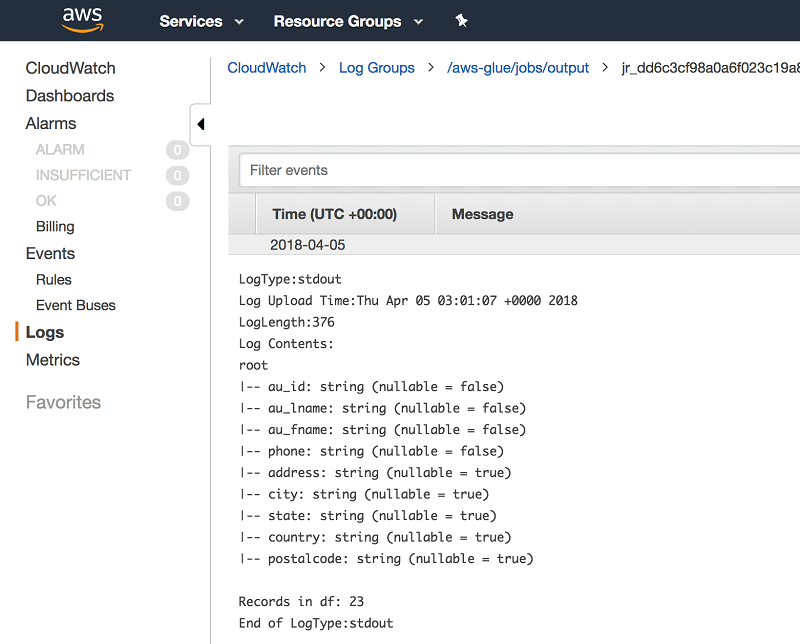Open CloudWatch in the sidebar
The image size is (800, 644).
pyautogui.click(x=70, y=68)
